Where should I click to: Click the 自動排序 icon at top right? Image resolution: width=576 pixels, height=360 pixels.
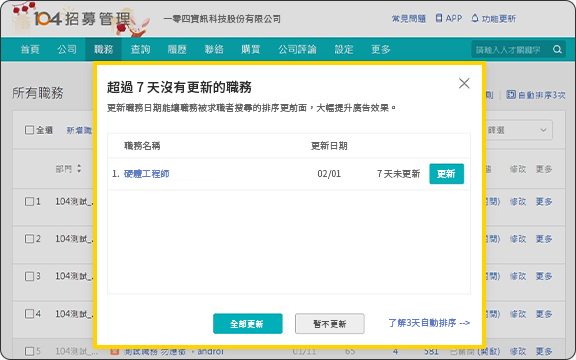(511, 95)
